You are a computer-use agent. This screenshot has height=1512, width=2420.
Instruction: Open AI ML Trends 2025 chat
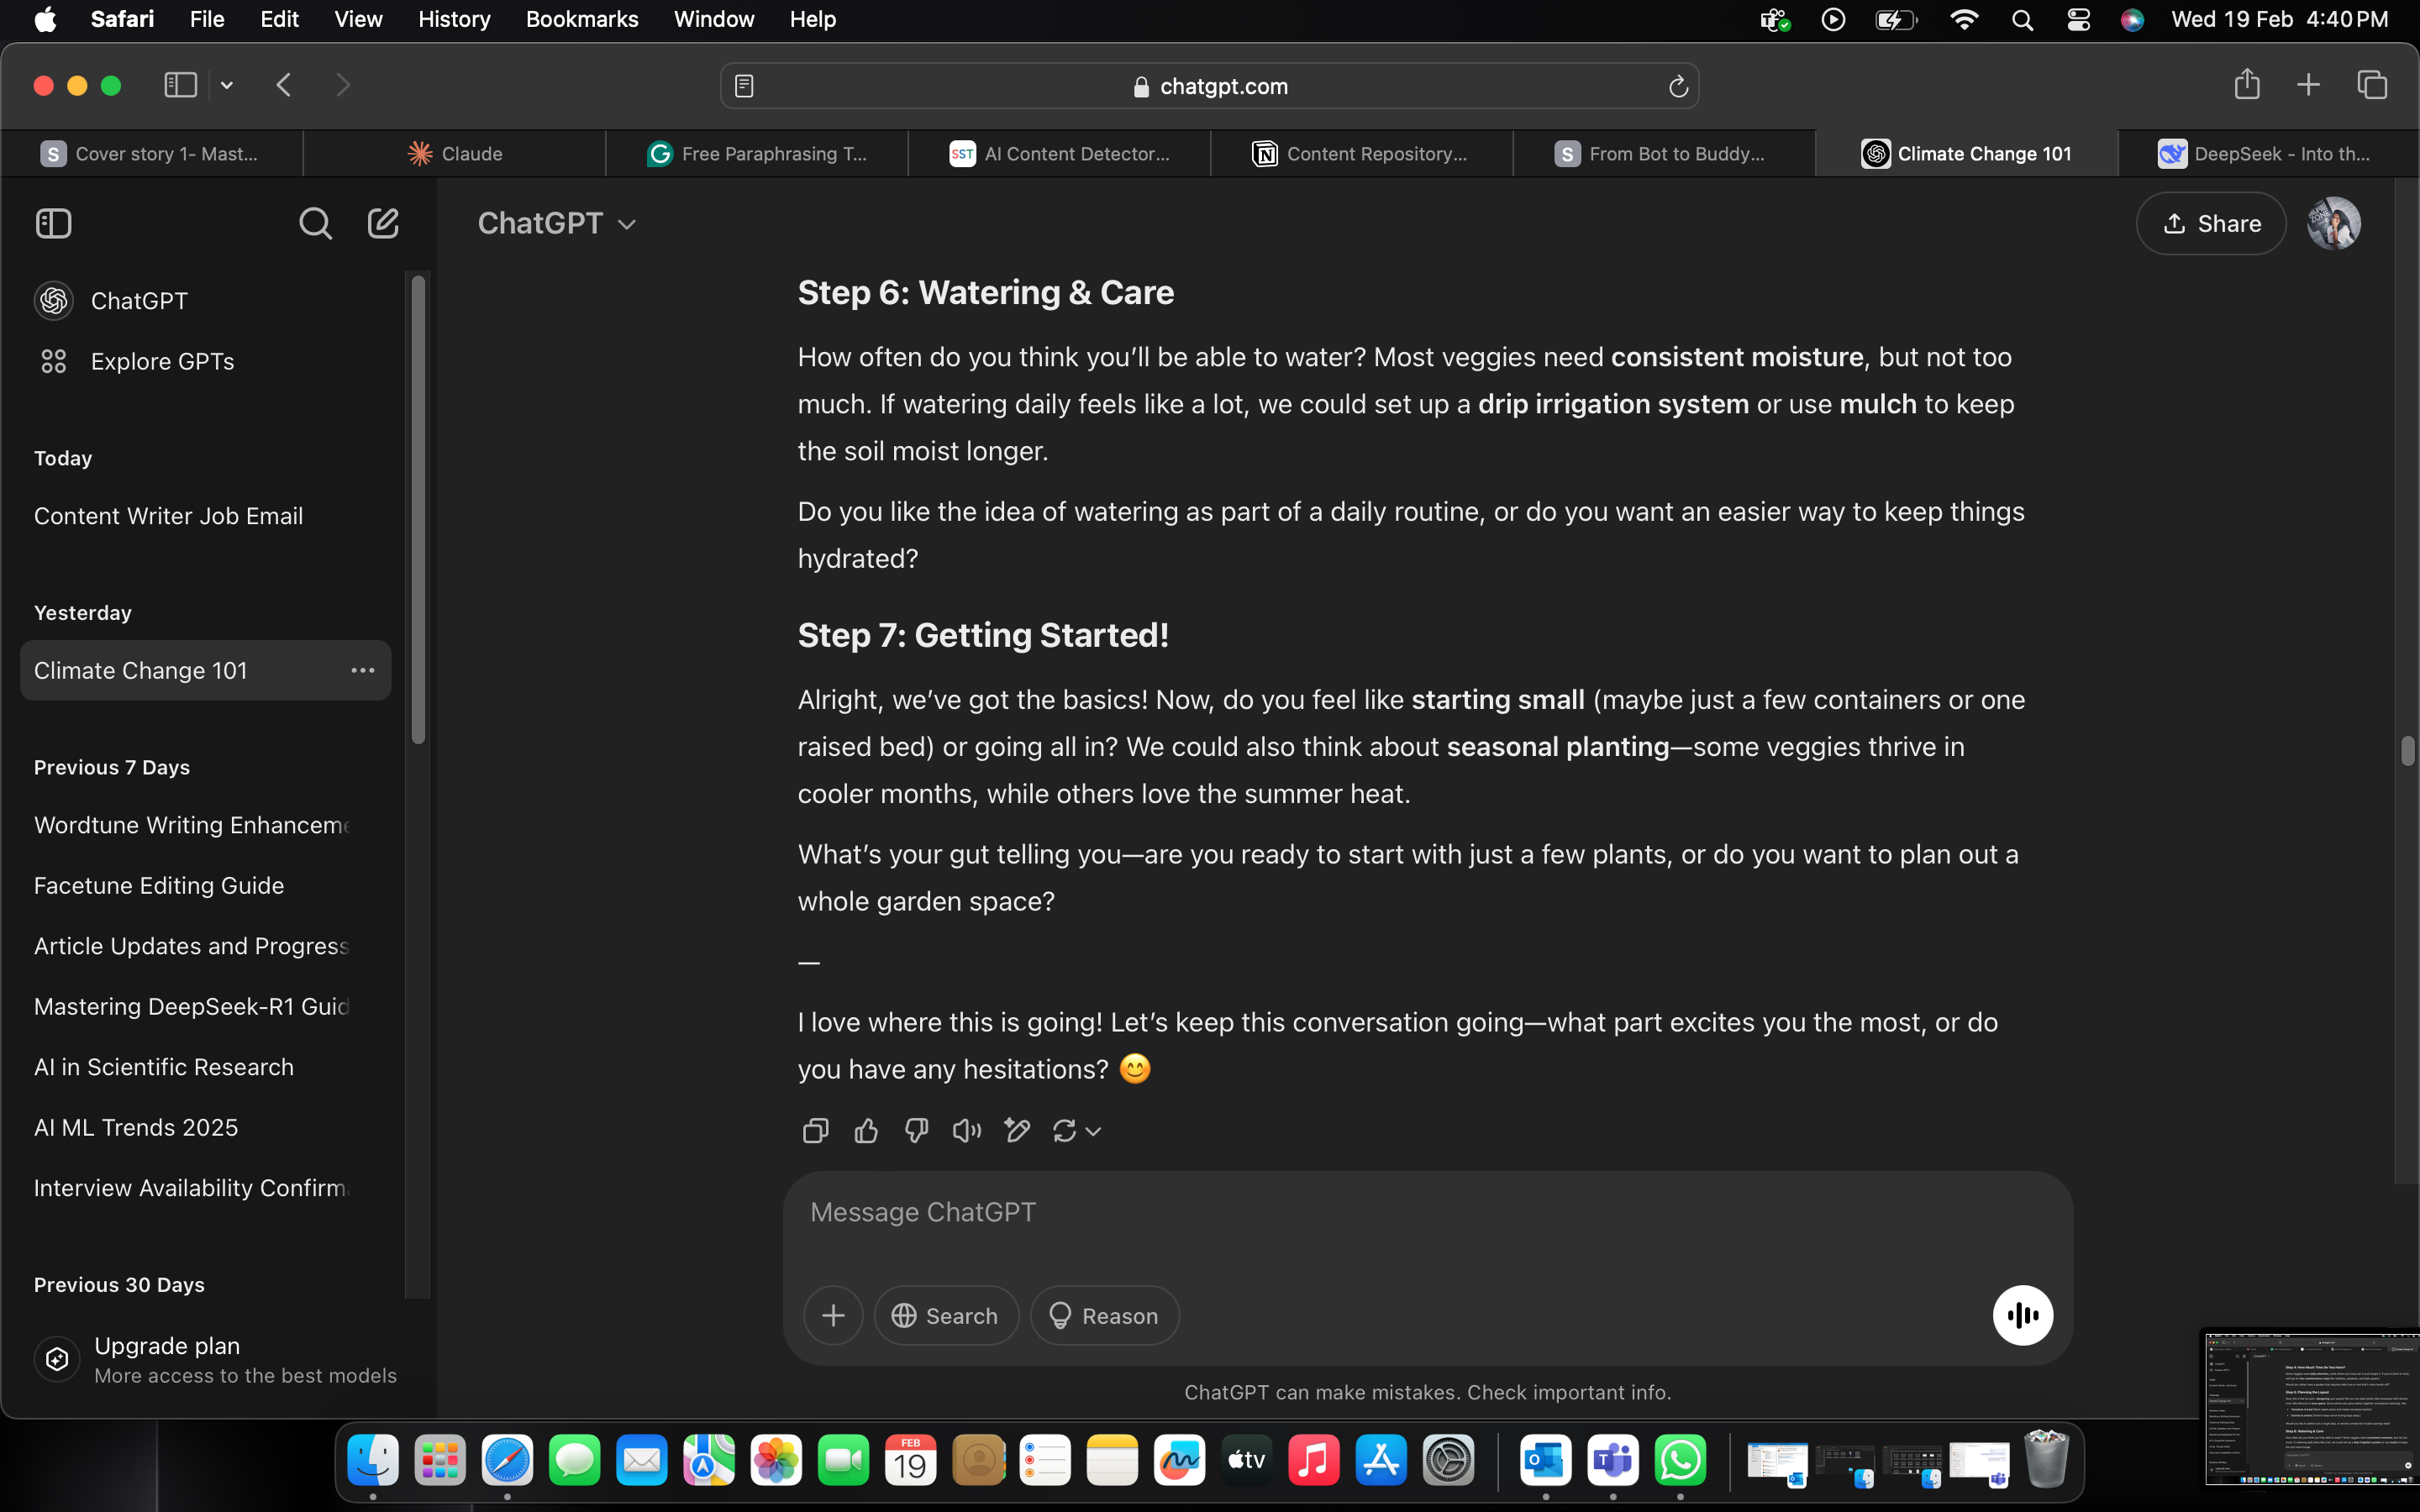coord(205,1127)
